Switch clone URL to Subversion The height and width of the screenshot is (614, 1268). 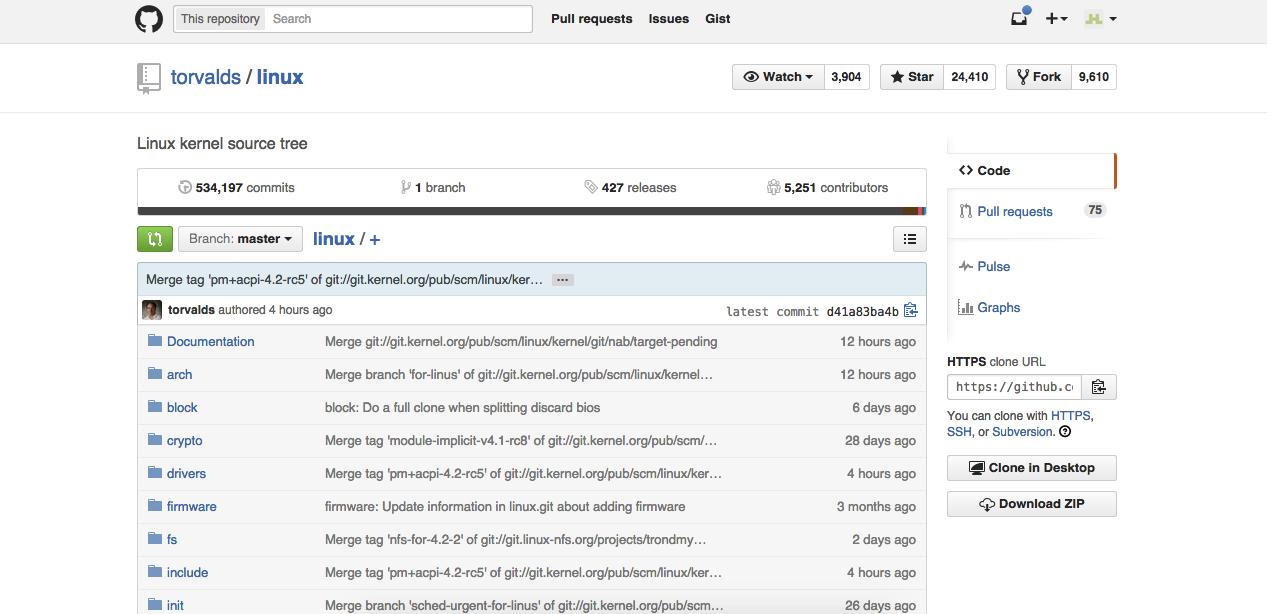[1022, 432]
